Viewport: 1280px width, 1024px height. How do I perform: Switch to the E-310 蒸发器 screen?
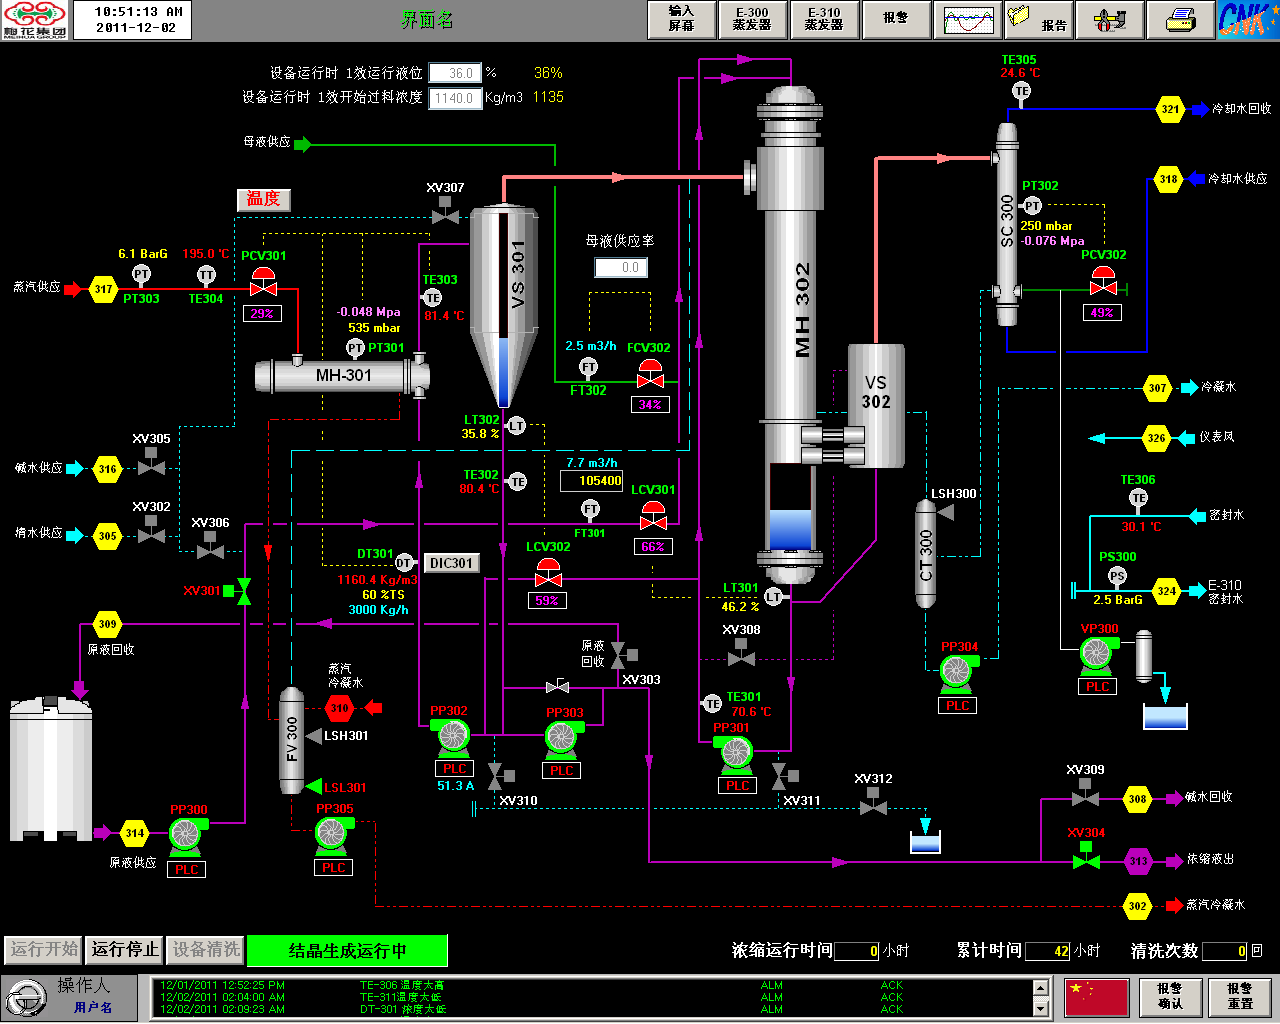824,19
